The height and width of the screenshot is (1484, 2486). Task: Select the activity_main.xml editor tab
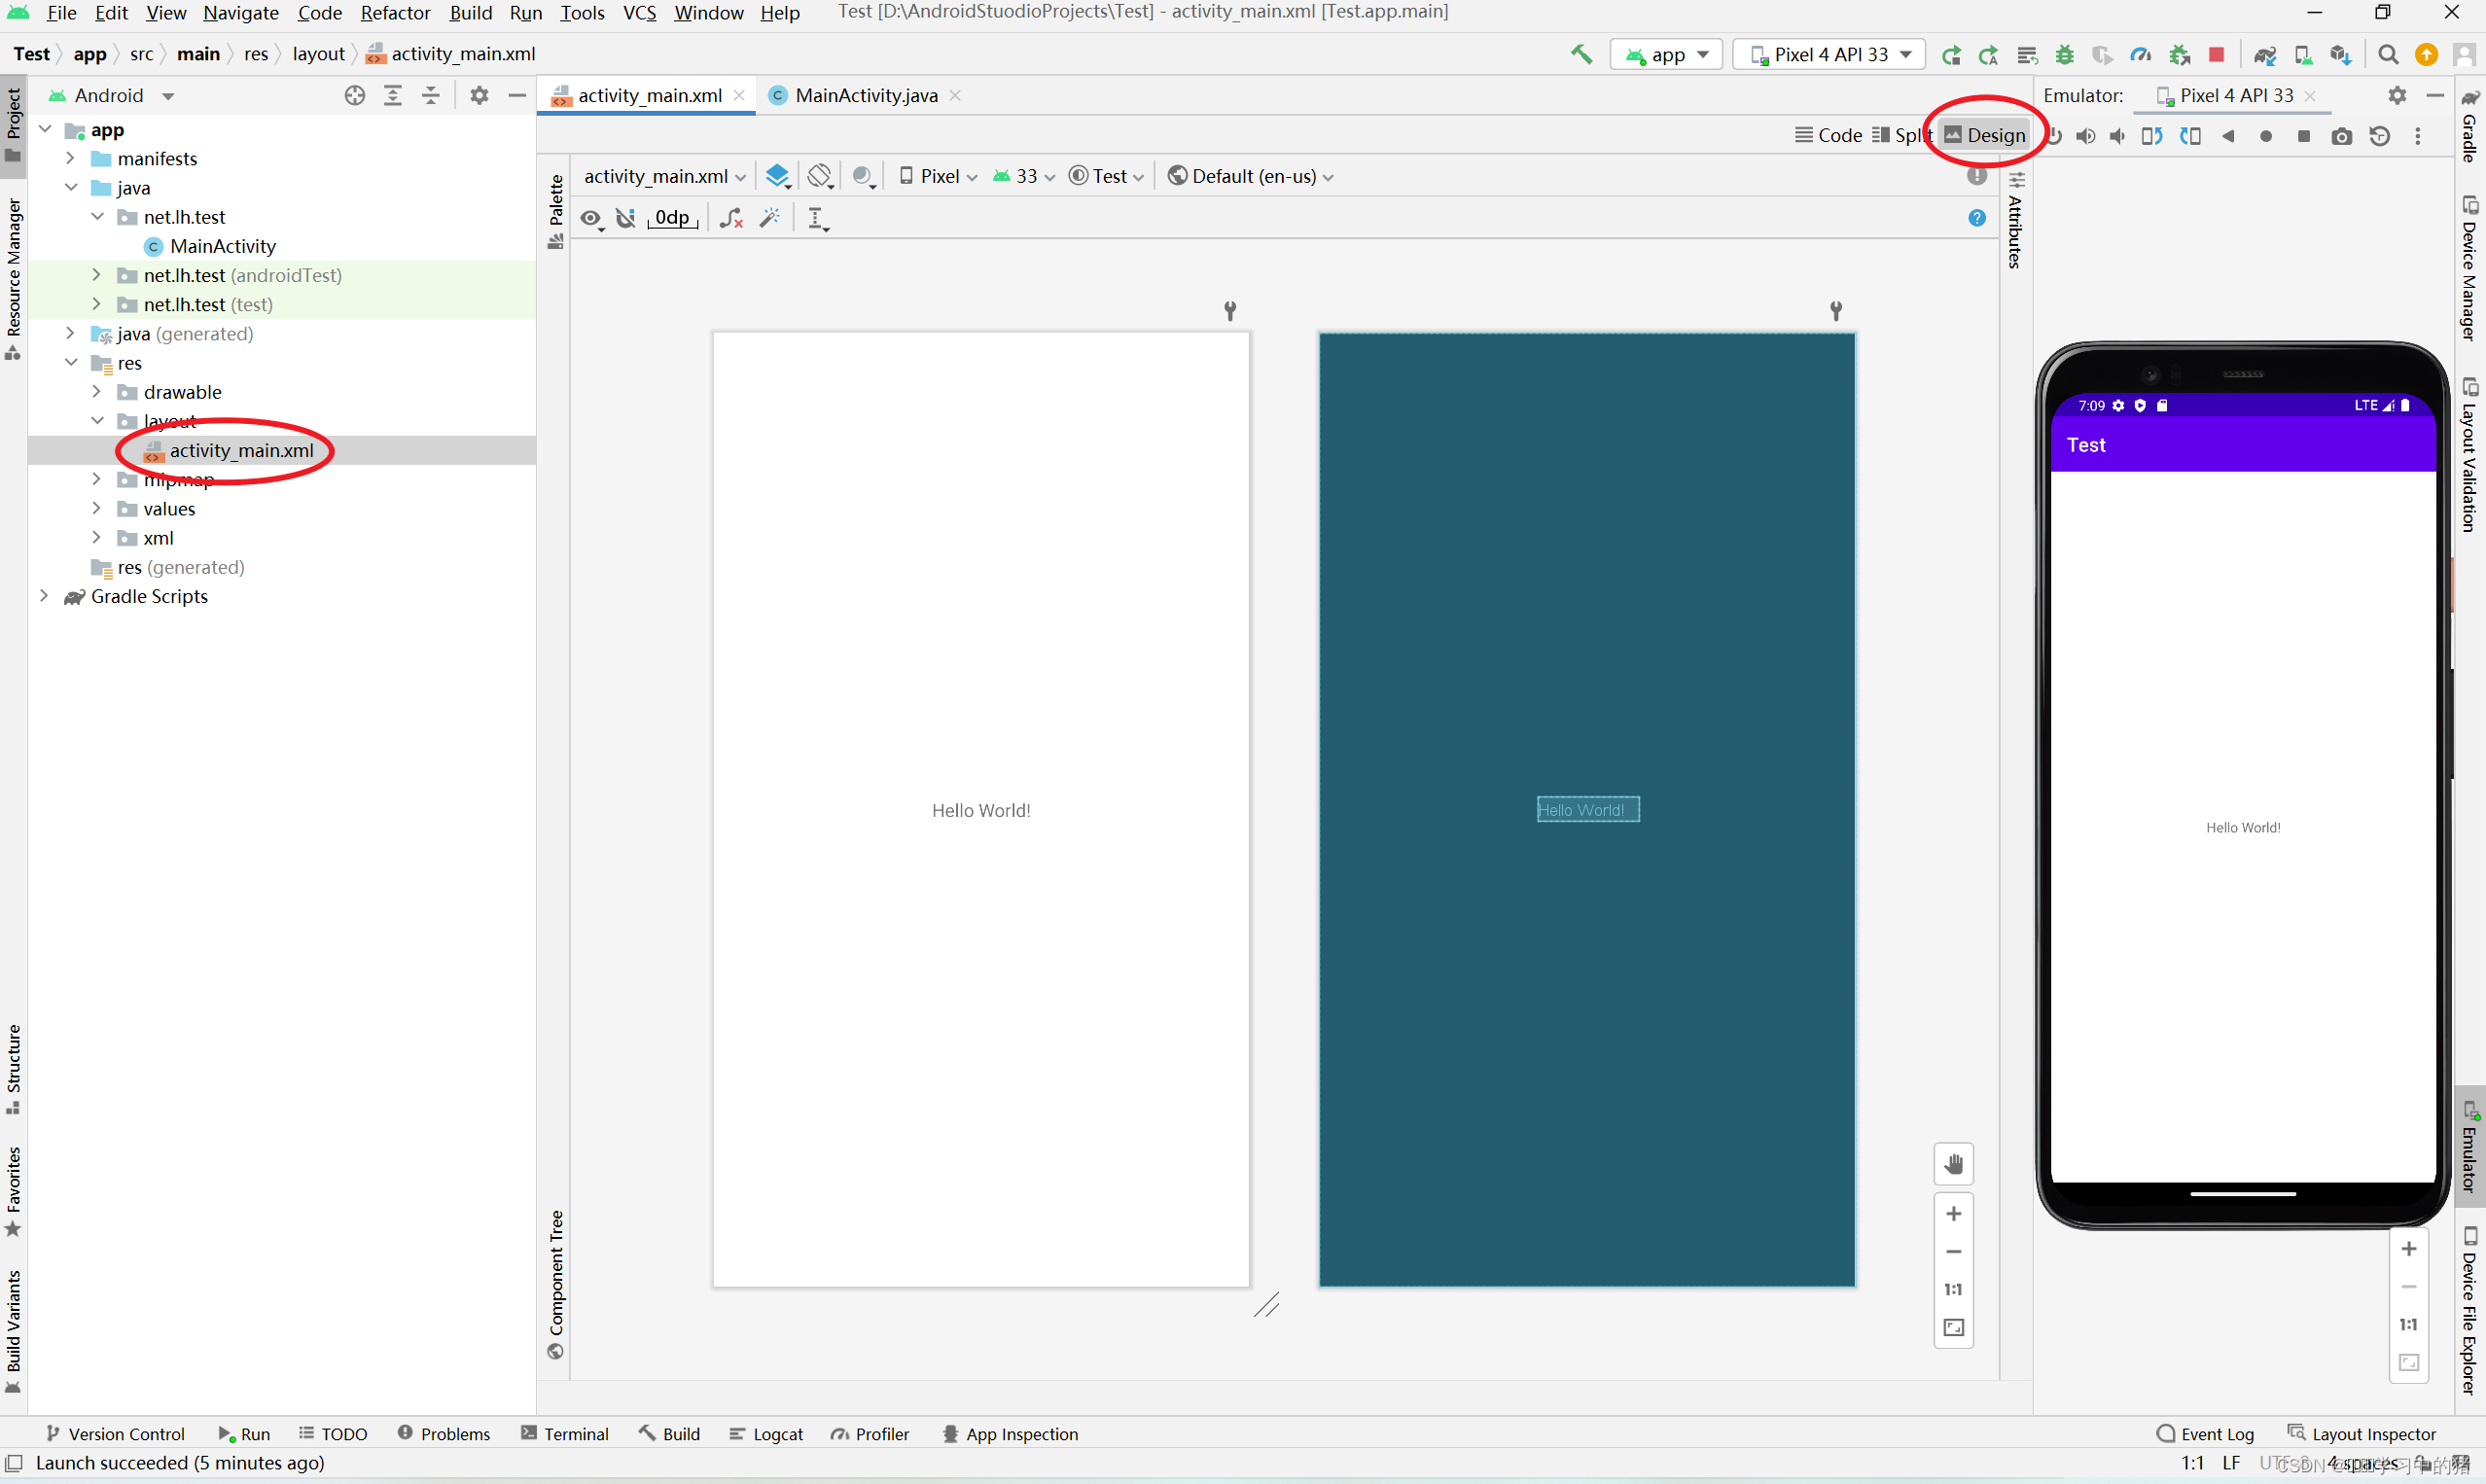[647, 95]
